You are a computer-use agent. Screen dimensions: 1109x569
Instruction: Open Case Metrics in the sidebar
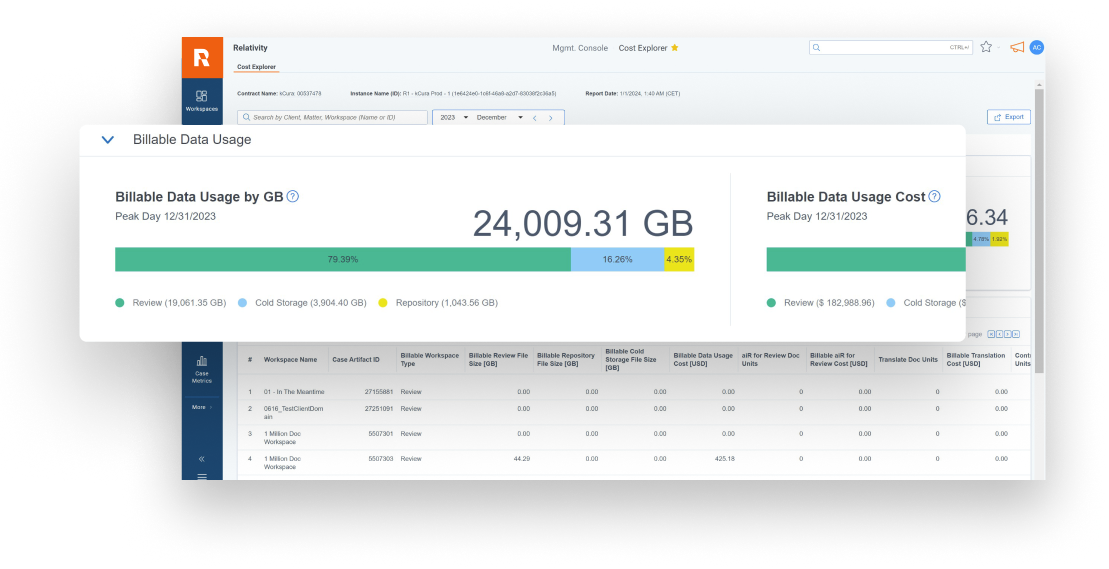click(x=201, y=367)
